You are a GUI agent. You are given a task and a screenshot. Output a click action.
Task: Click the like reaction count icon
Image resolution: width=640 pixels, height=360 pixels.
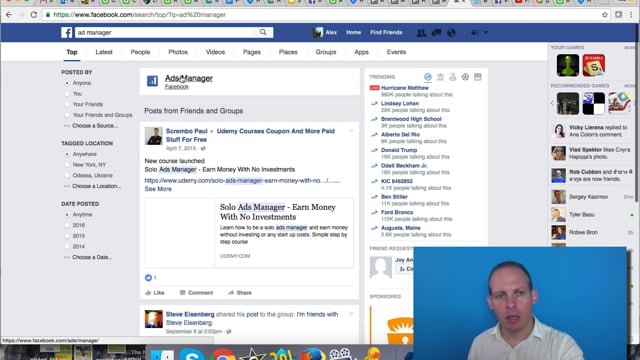point(148,278)
